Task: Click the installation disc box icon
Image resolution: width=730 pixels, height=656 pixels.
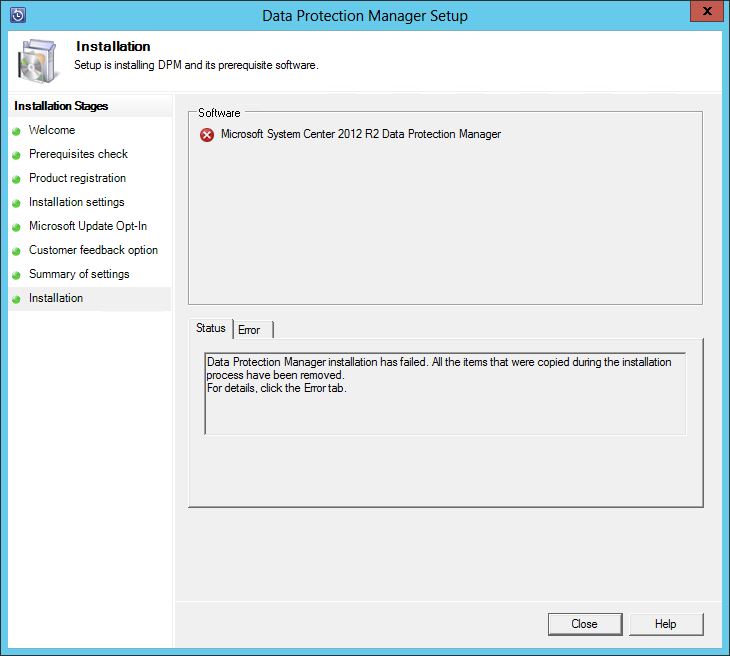Action: tap(39, 61)
